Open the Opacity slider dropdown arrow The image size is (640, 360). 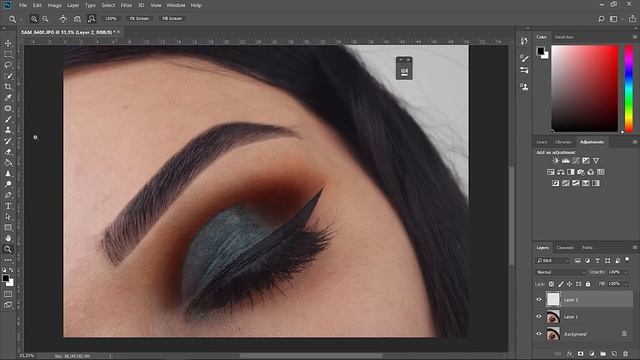point(626,272)
